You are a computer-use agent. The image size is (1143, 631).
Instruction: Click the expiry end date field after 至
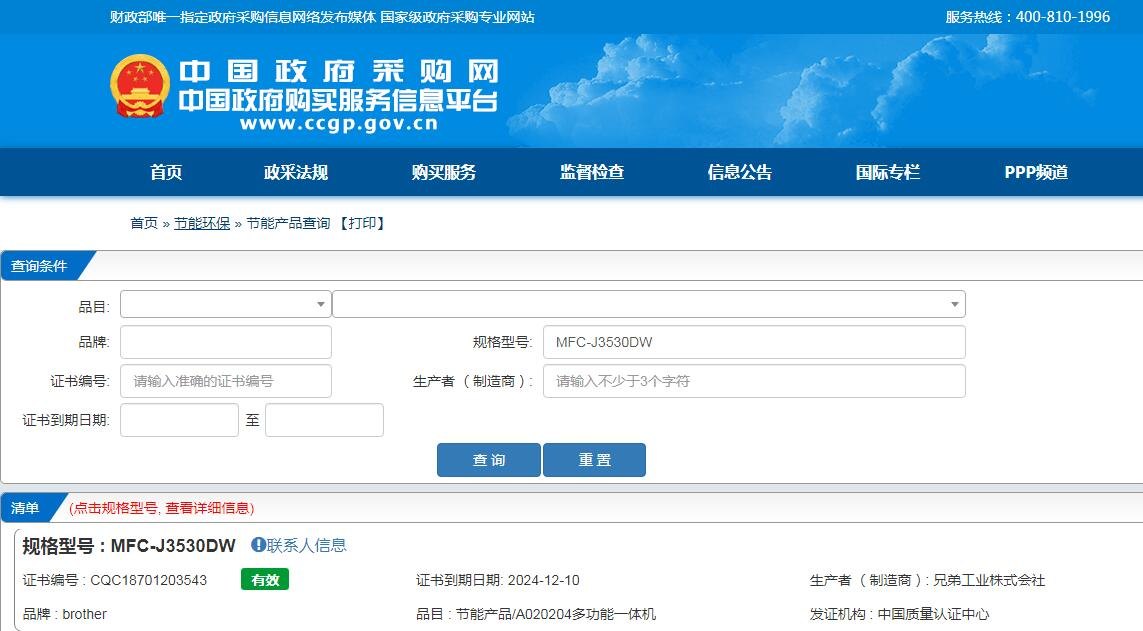(324, 420)
